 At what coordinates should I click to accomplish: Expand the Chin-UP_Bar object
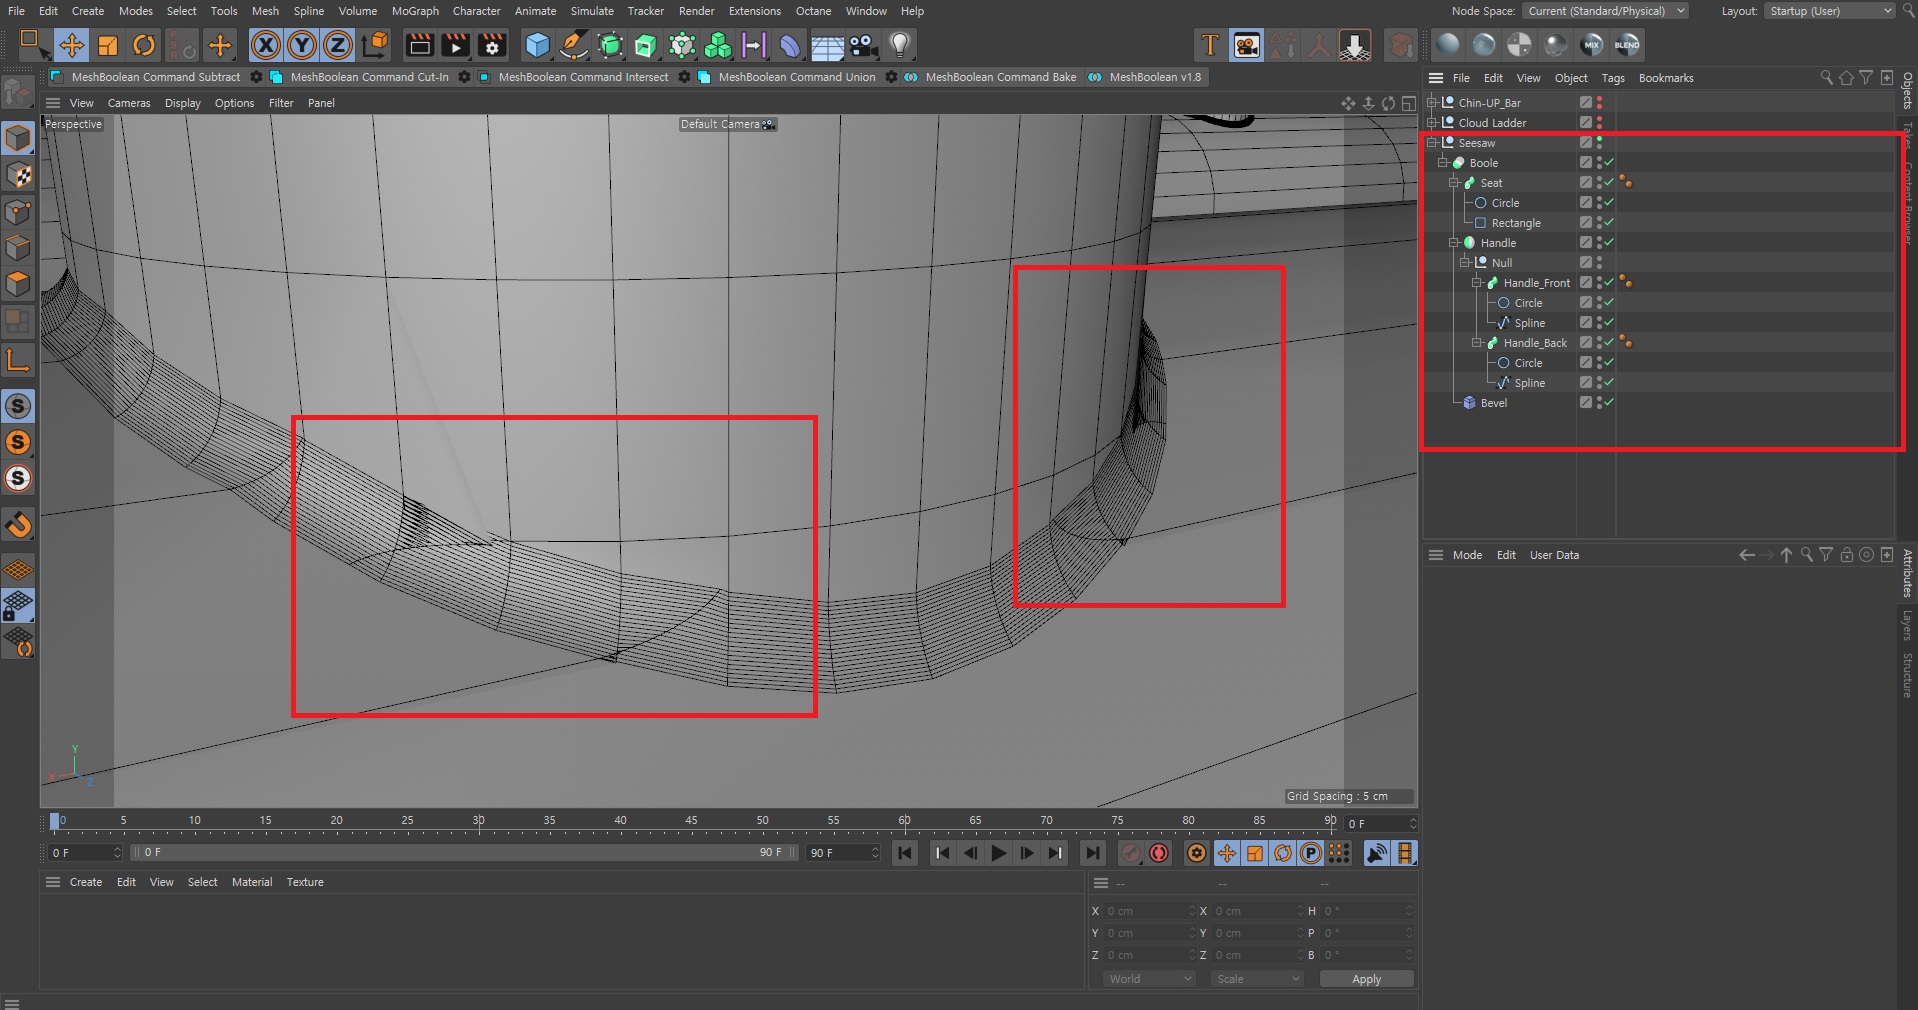pos(1432,103)
